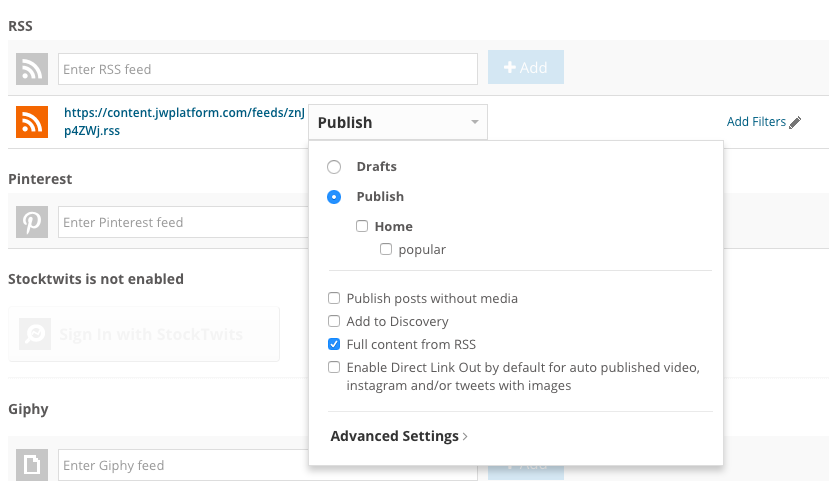Screen dimensions: 829x481
Task: Enable Direct Link Out by default checkbox
Action: [335, 368]
